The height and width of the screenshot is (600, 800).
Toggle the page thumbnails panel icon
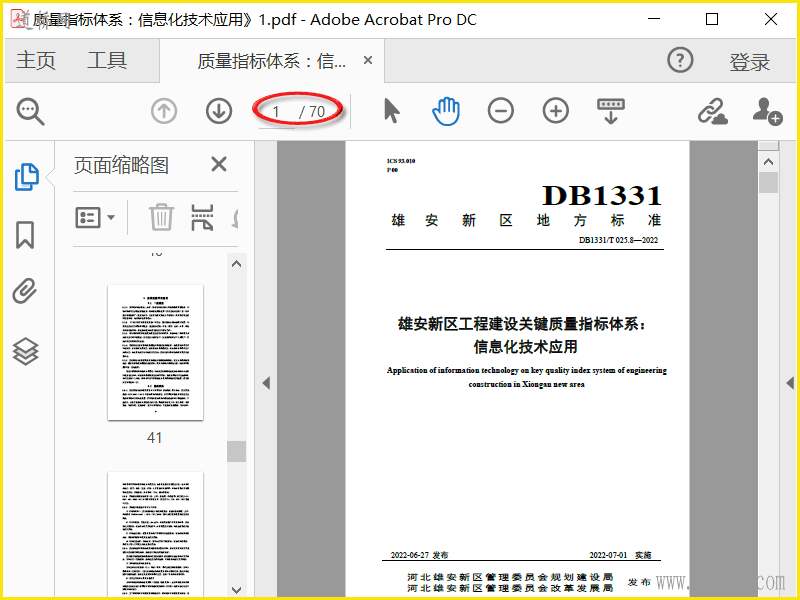(x=27, y=177)
